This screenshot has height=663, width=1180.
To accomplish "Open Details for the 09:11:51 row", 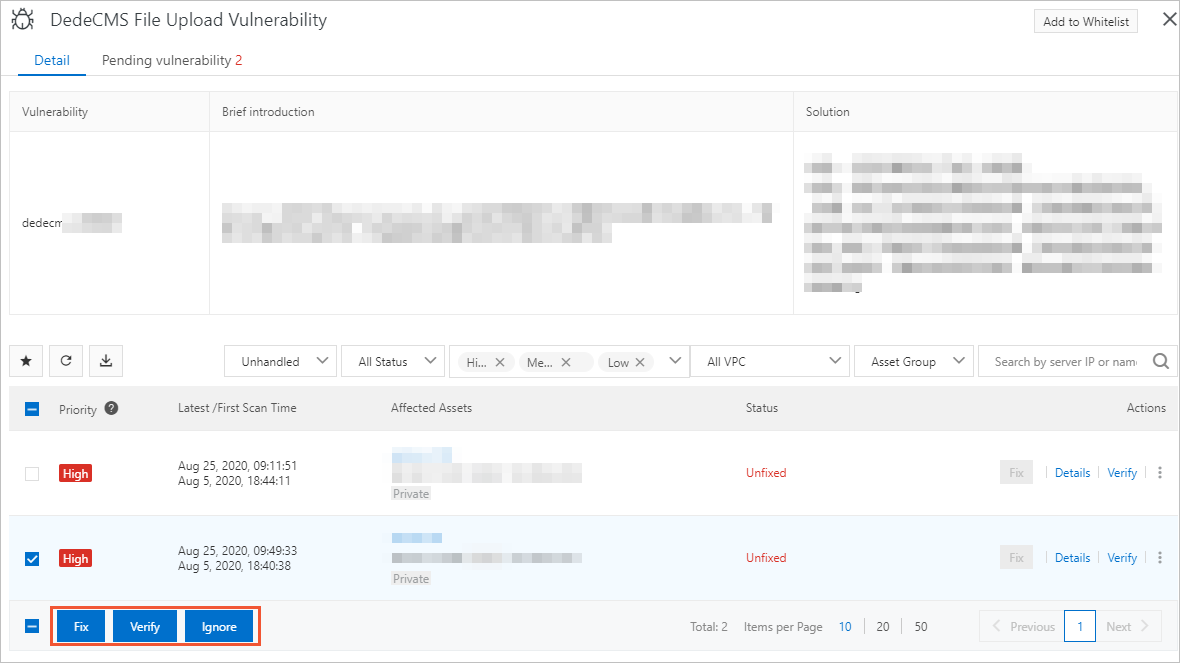I will (1072, 473).
